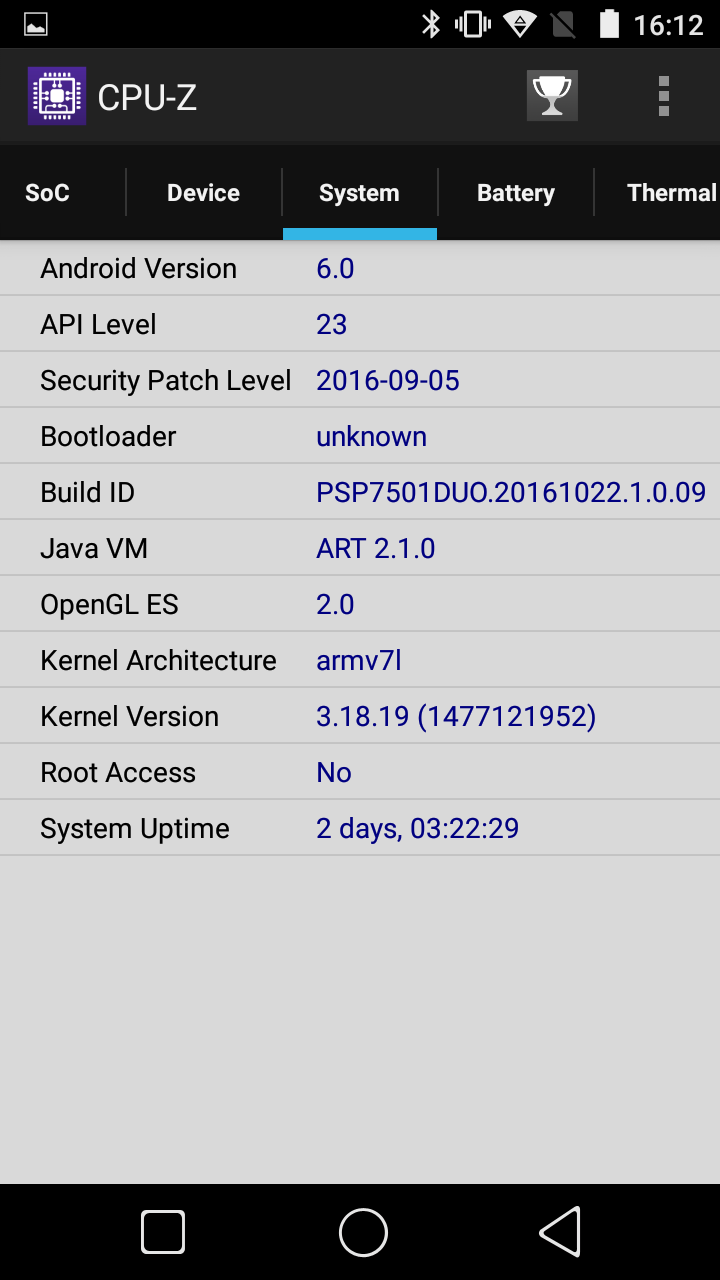Go to the Thermal tab
Screen dimensions: 720x1280
671,193
